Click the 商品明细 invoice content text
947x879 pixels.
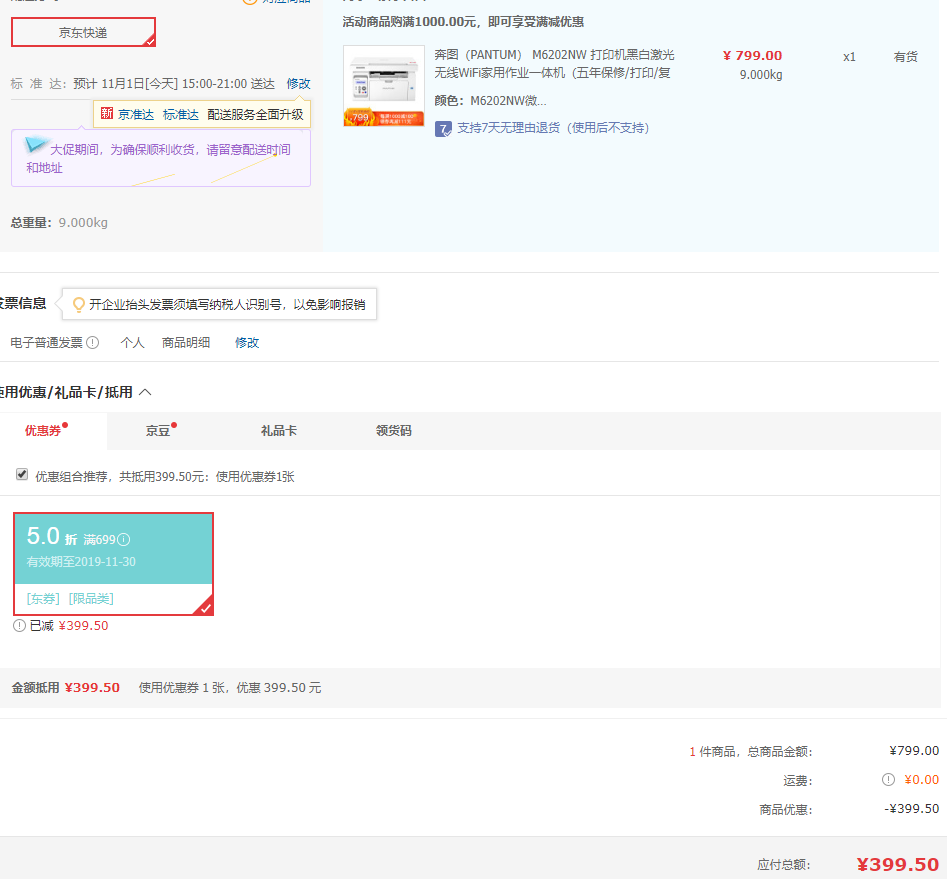186,343
